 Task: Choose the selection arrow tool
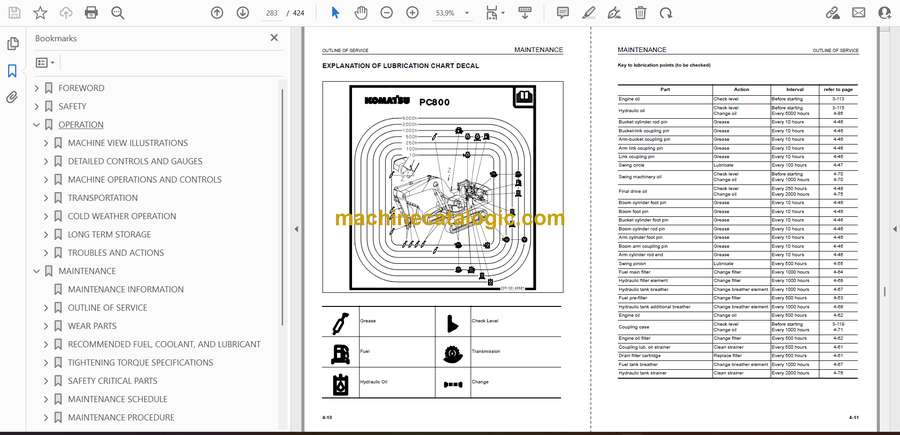point(335,13)
